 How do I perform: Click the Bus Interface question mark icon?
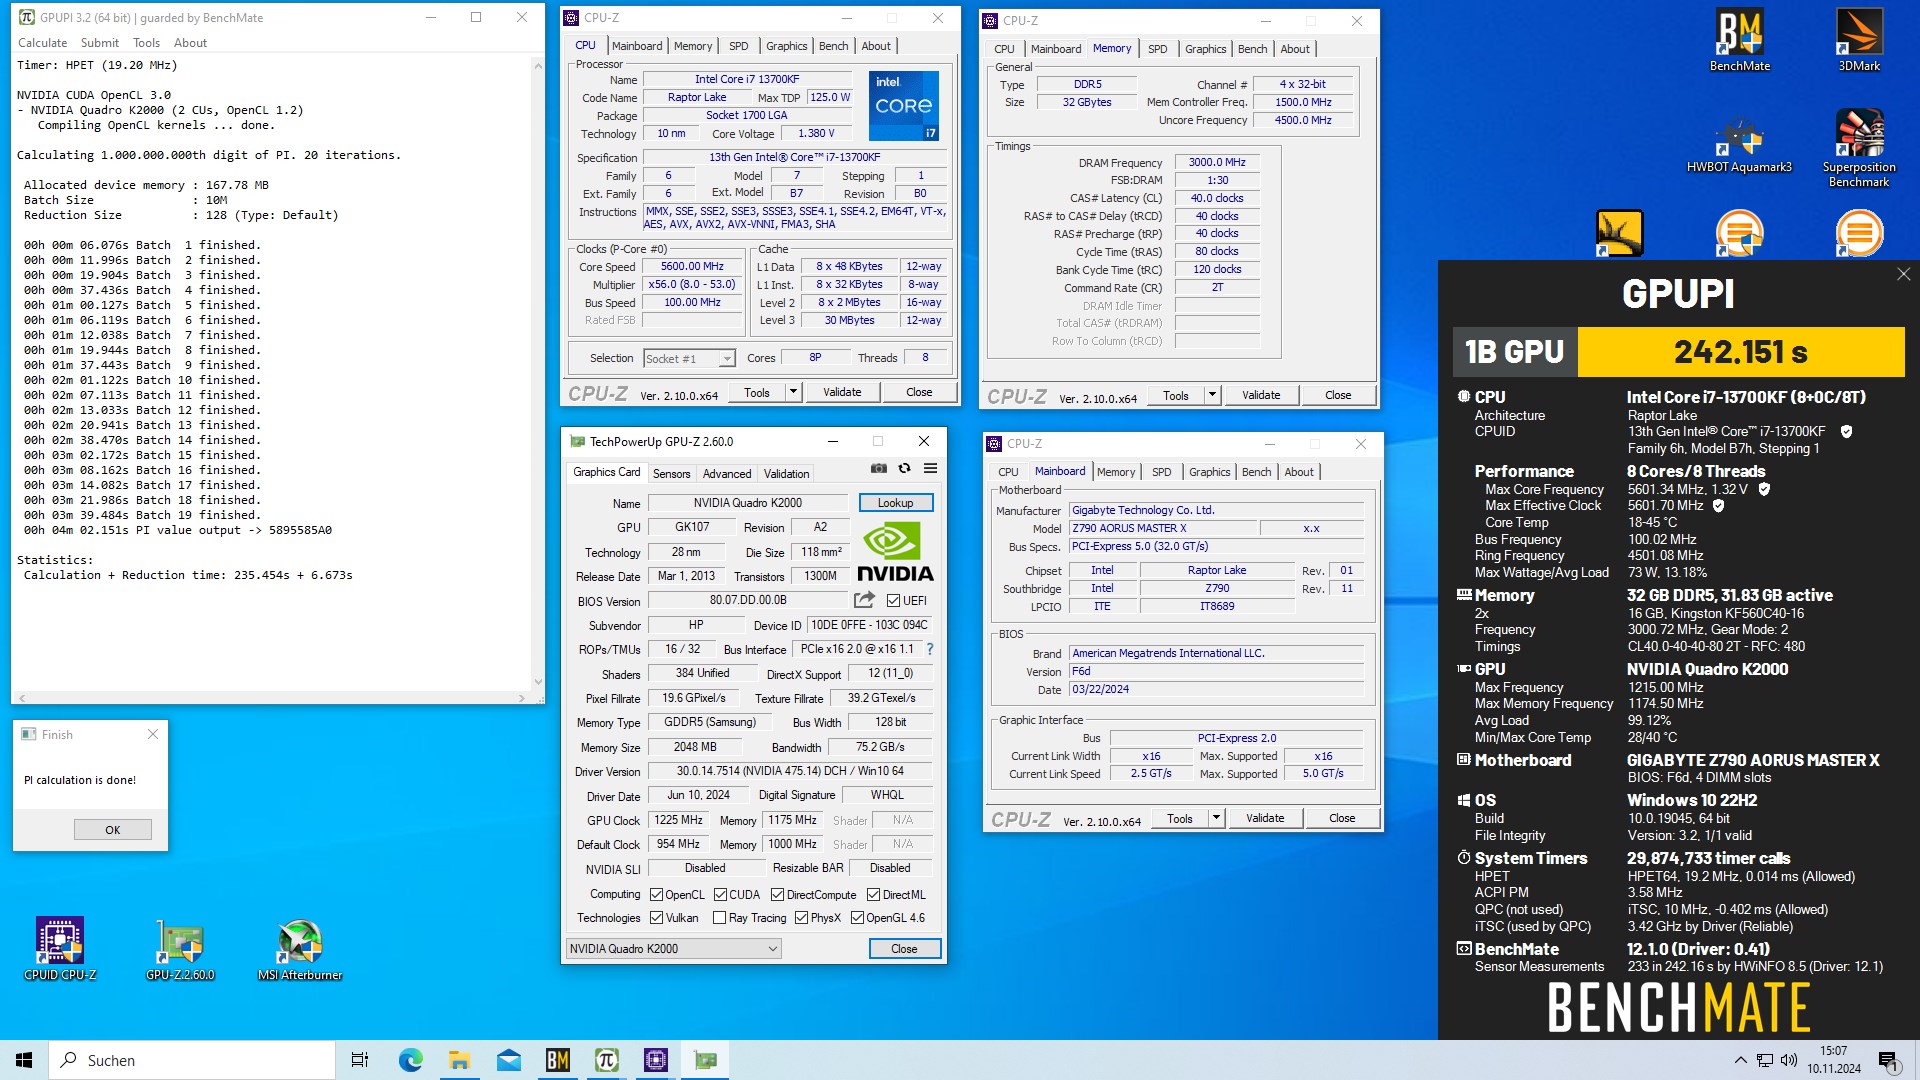(x=929, y=649)
